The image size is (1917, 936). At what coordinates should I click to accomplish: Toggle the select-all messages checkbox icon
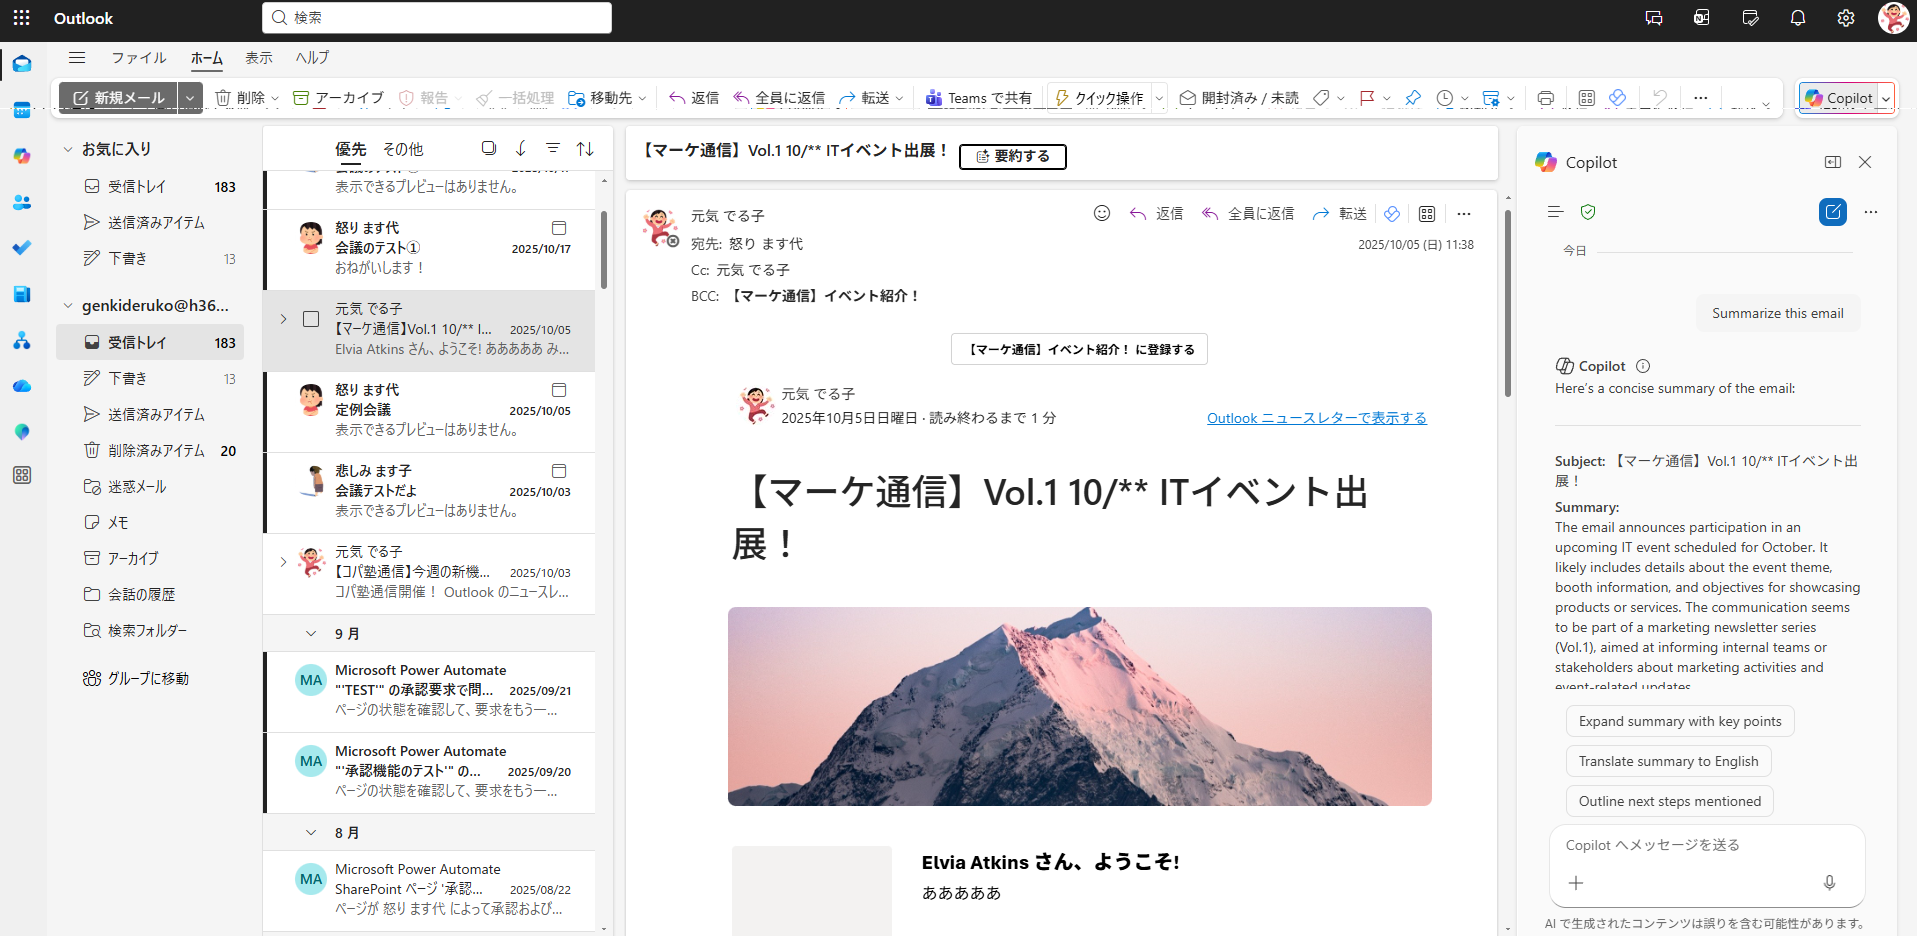488,148
